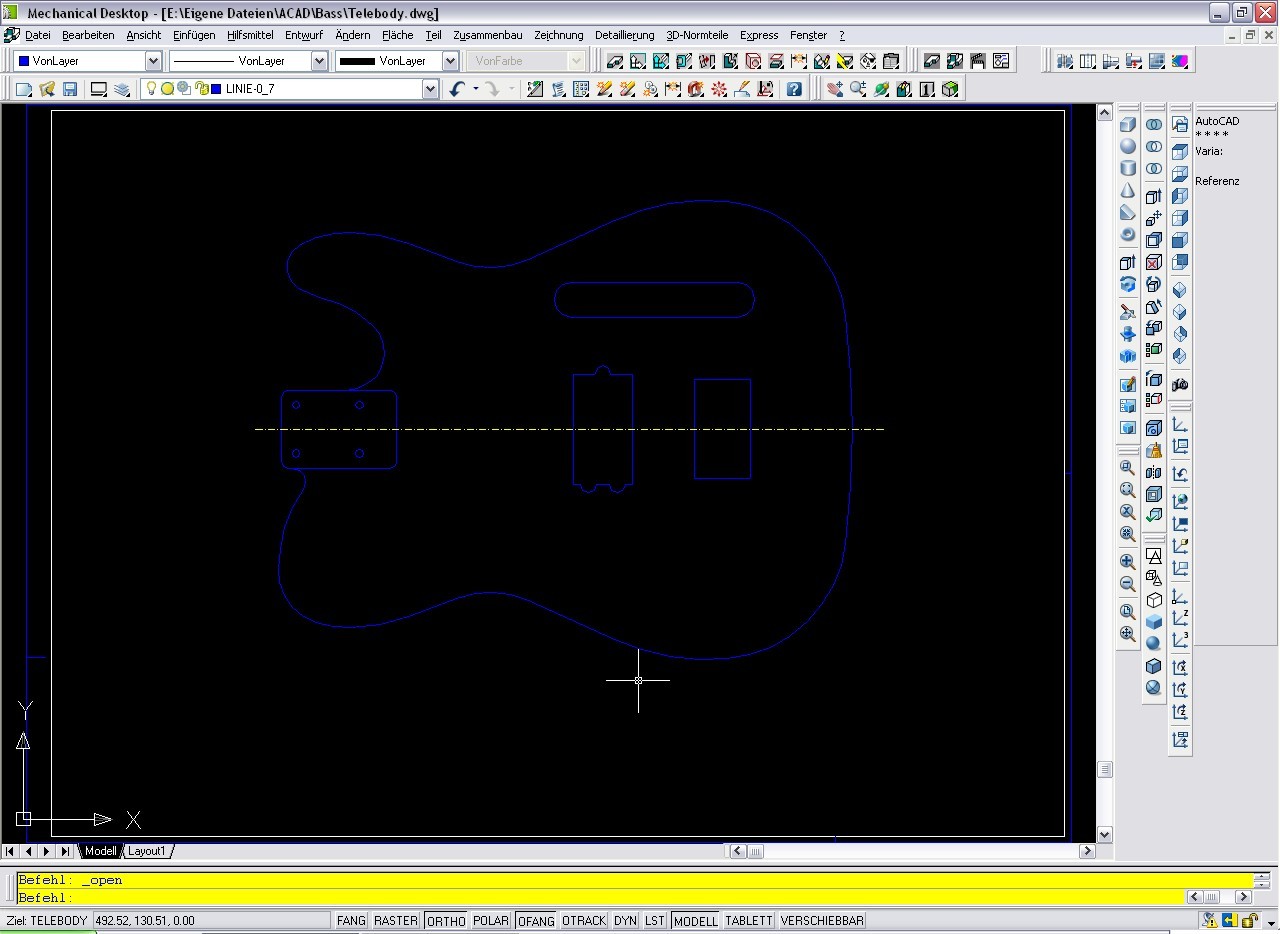Open the Bearbeiten menu

88,35
